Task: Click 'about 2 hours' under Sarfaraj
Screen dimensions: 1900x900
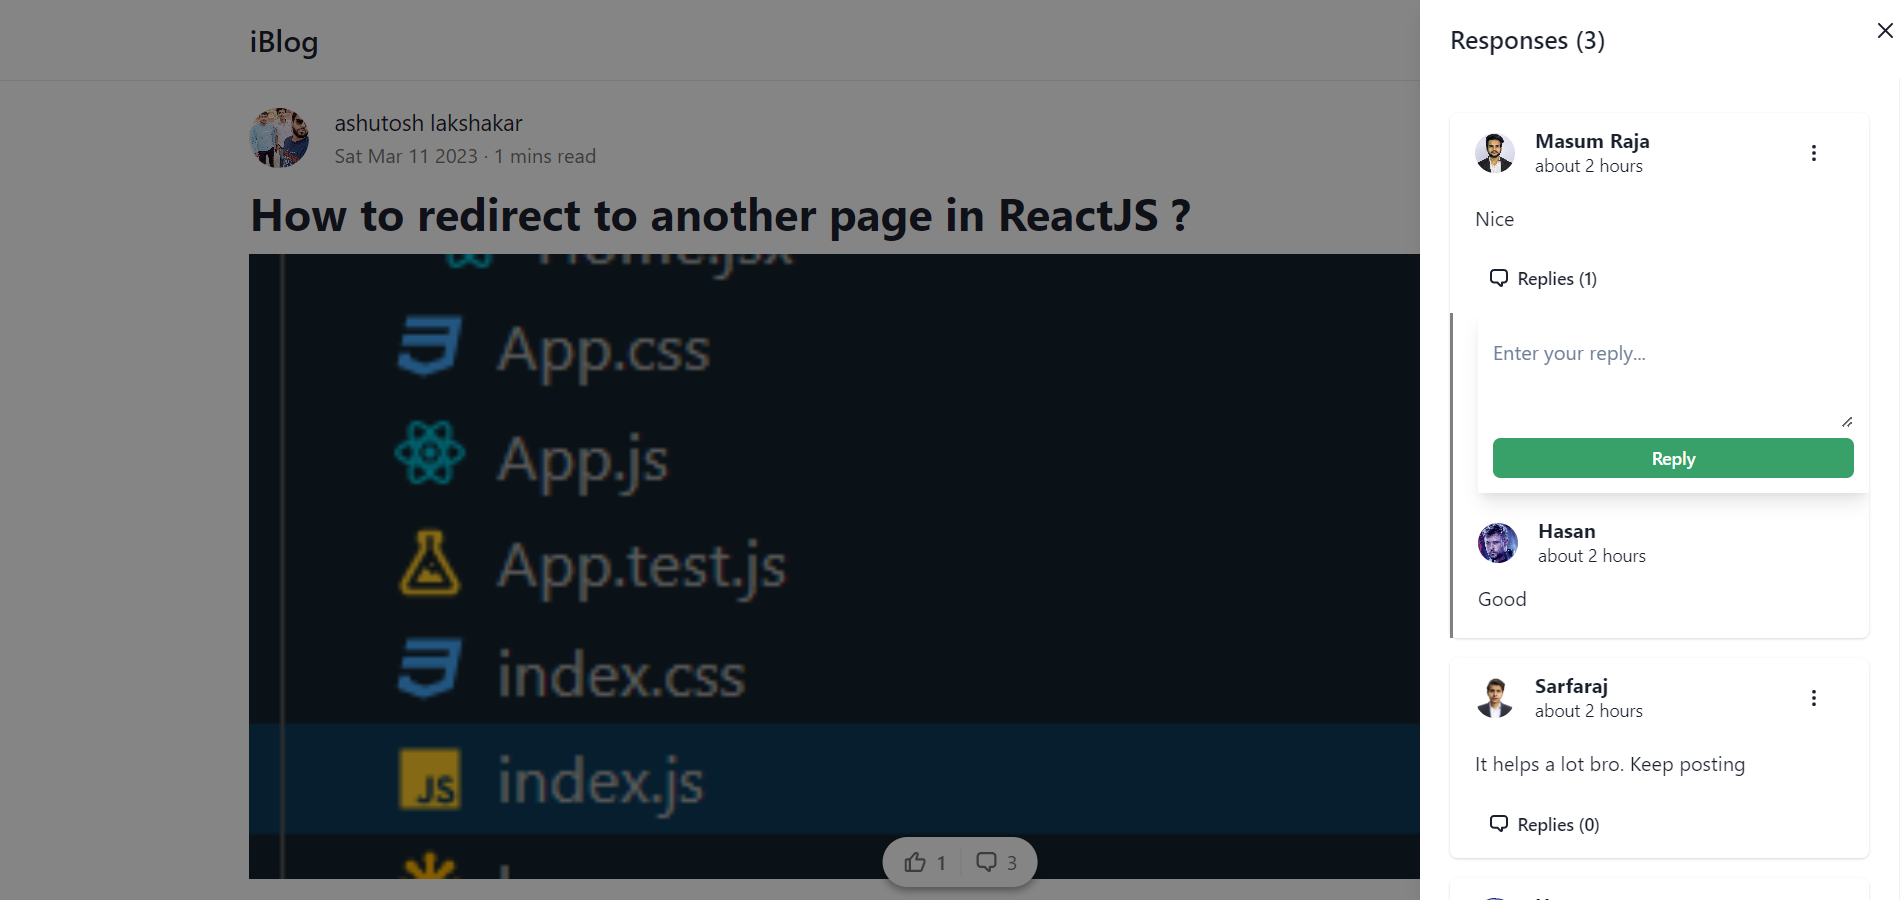Action: 1588,711
